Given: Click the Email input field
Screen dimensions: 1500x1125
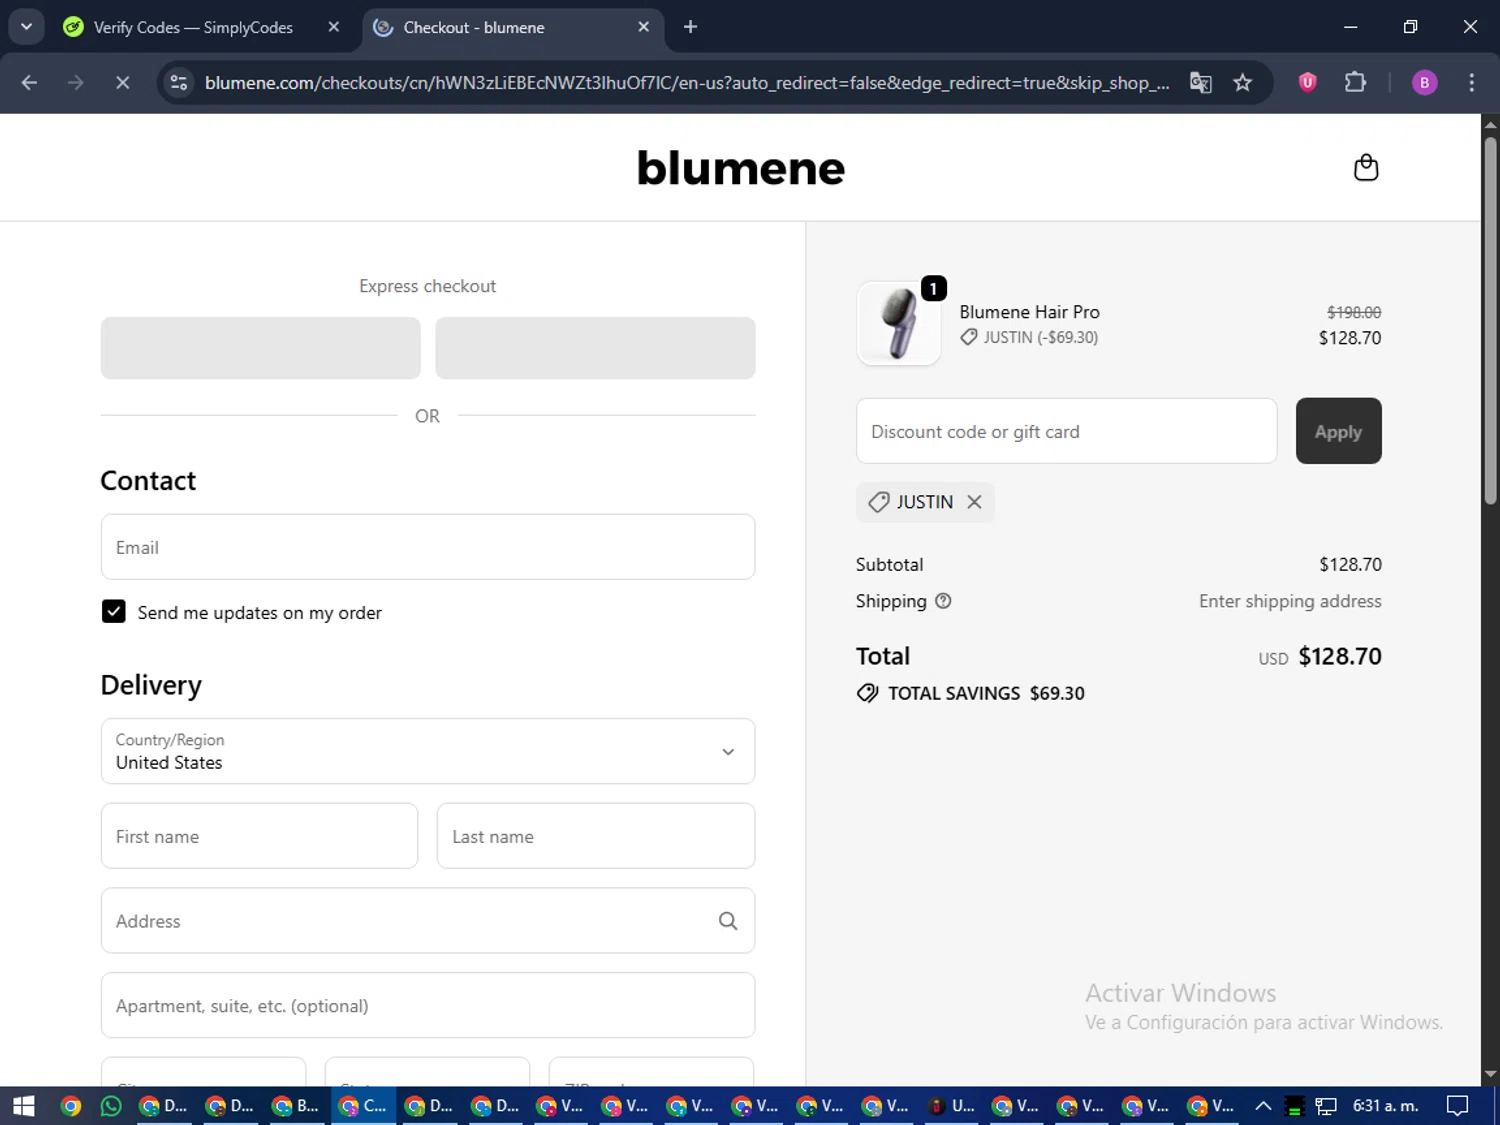Looking at the screenshot, I should 428,547.
